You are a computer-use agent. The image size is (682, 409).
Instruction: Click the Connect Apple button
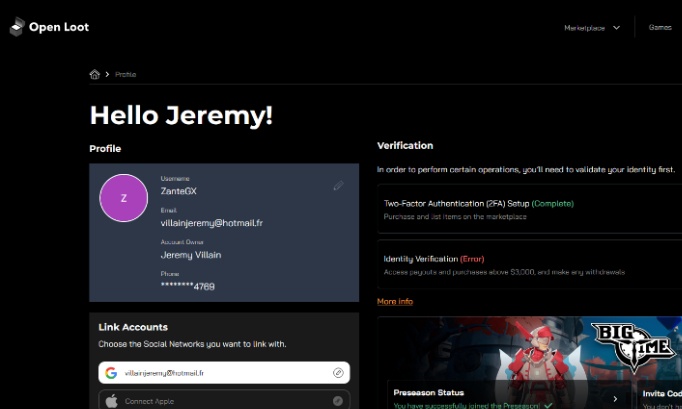click(224, 401)
